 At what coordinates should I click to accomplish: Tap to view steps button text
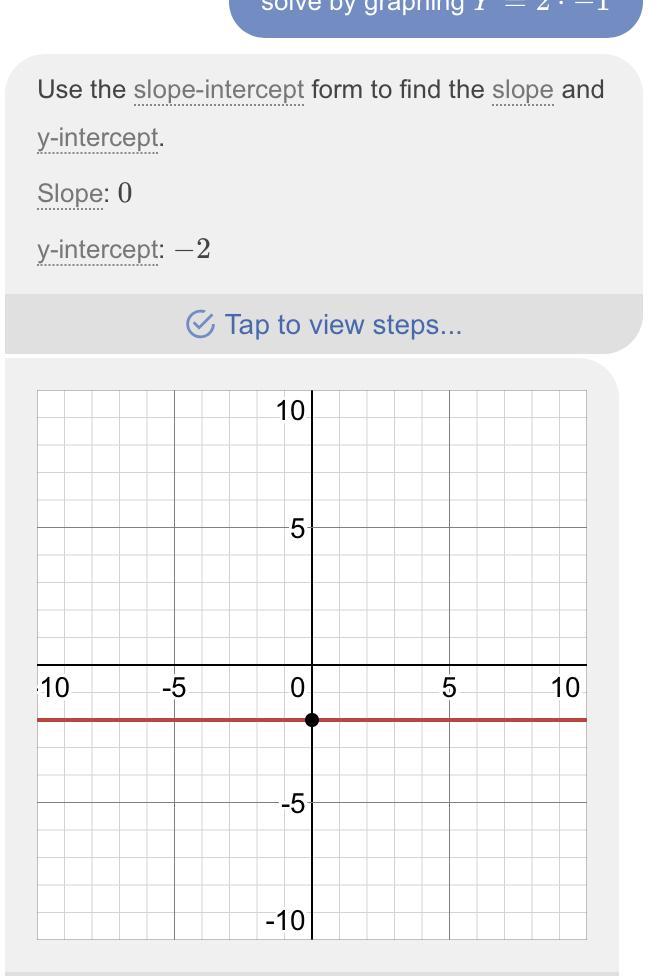pyautogui.click(x=343, y=325)
